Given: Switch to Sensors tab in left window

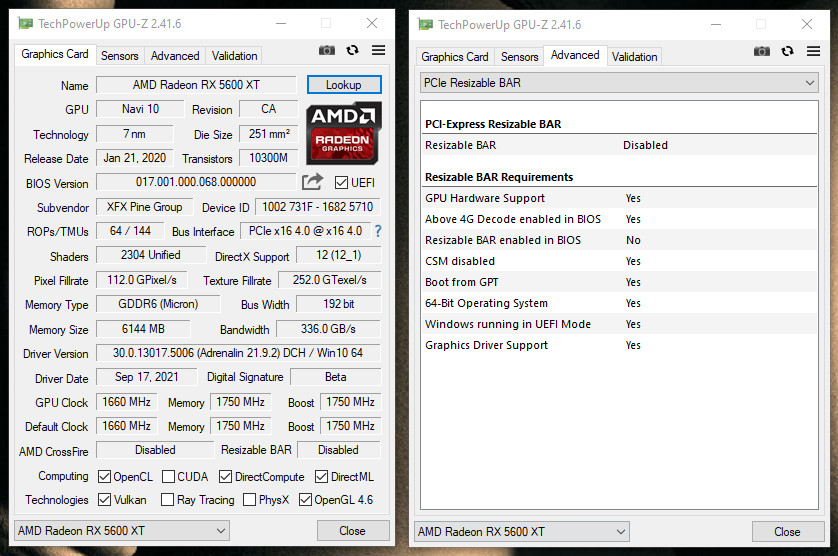Looking at the screenshot, I should [120, 56].
